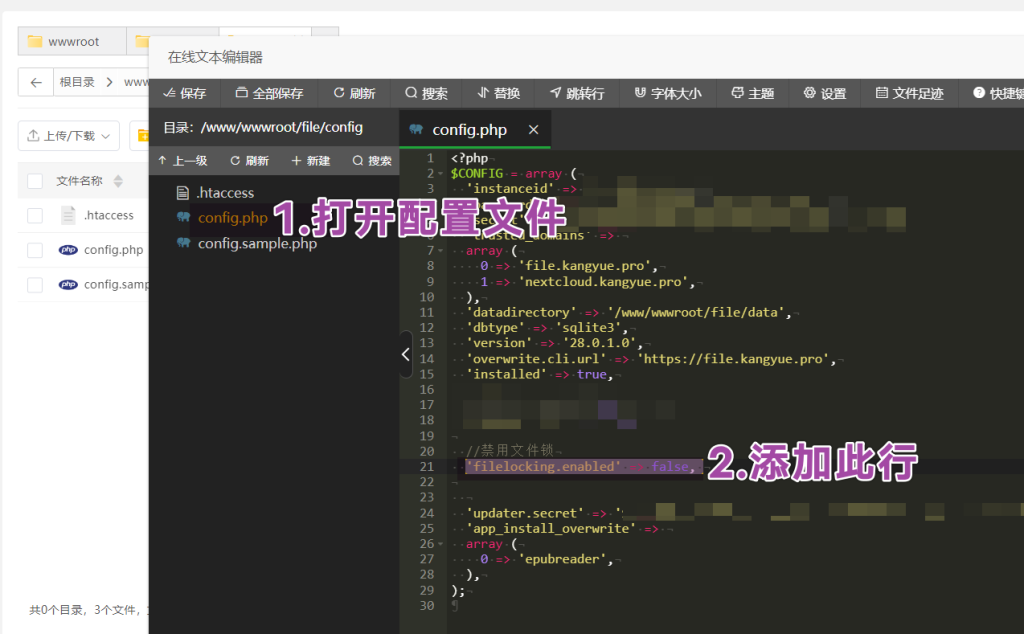
Task: Open 跳转行 (Go to line)
Action: [x=577, y=93]
